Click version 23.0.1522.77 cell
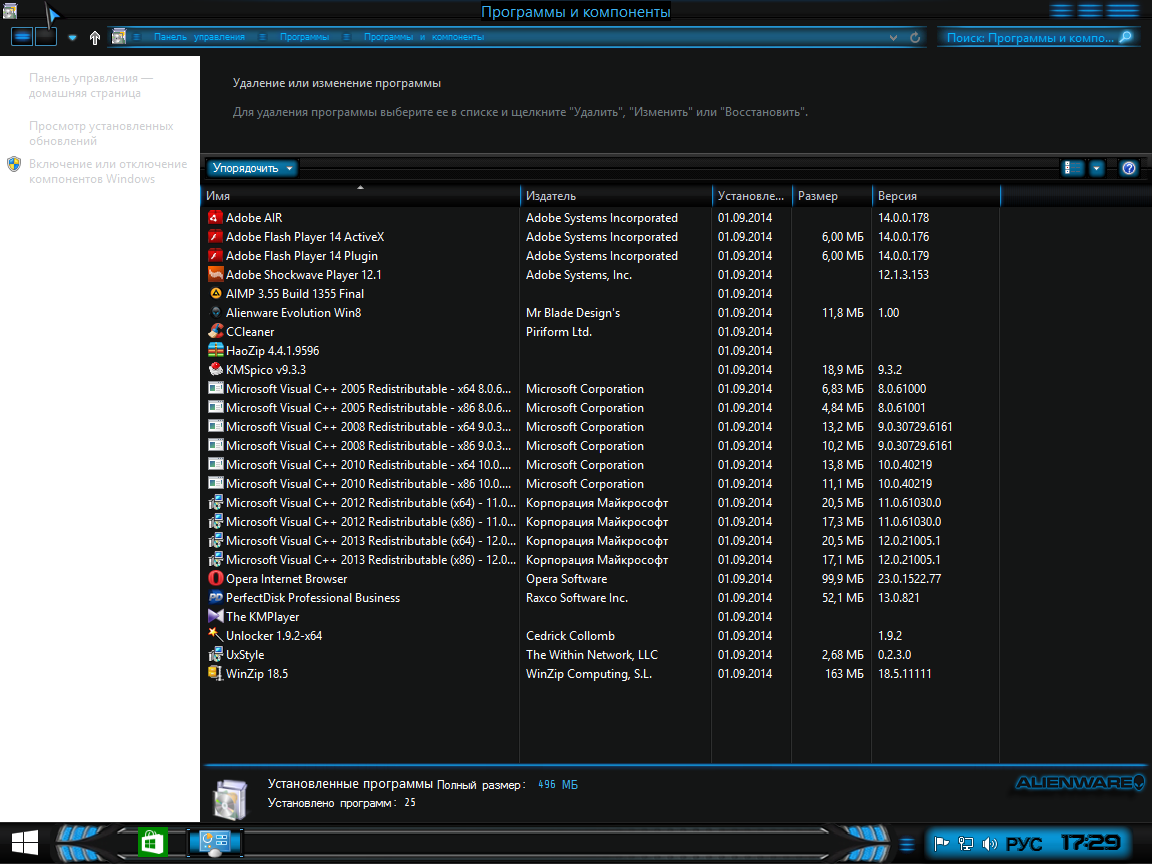The image size is (1152, 864). (909, 578)
